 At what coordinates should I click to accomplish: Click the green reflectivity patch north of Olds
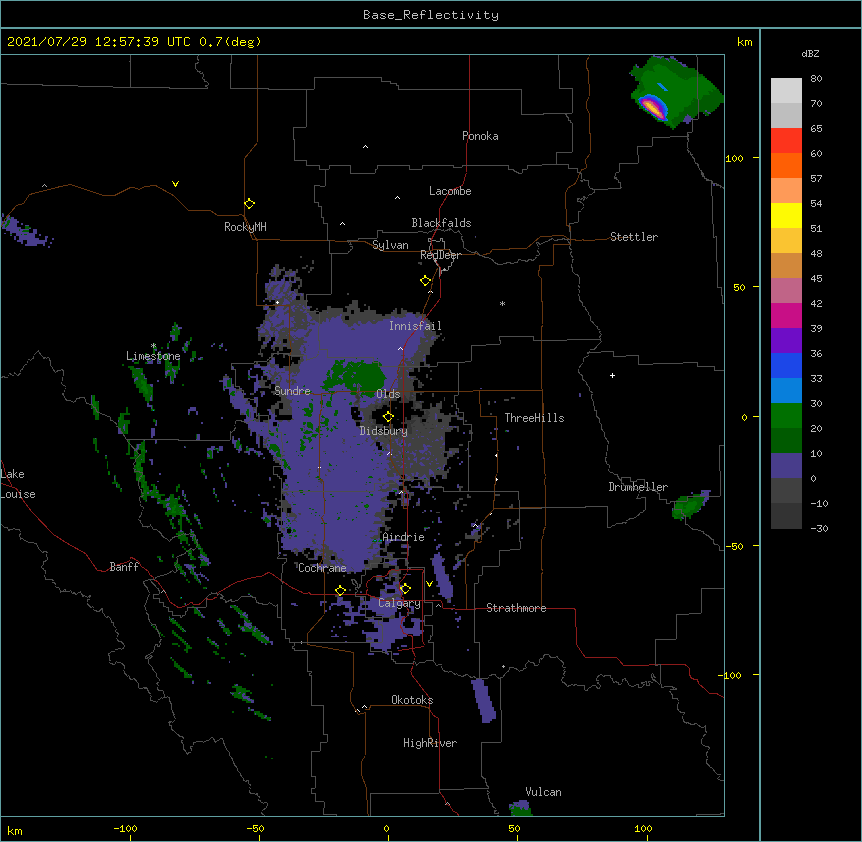357,376
